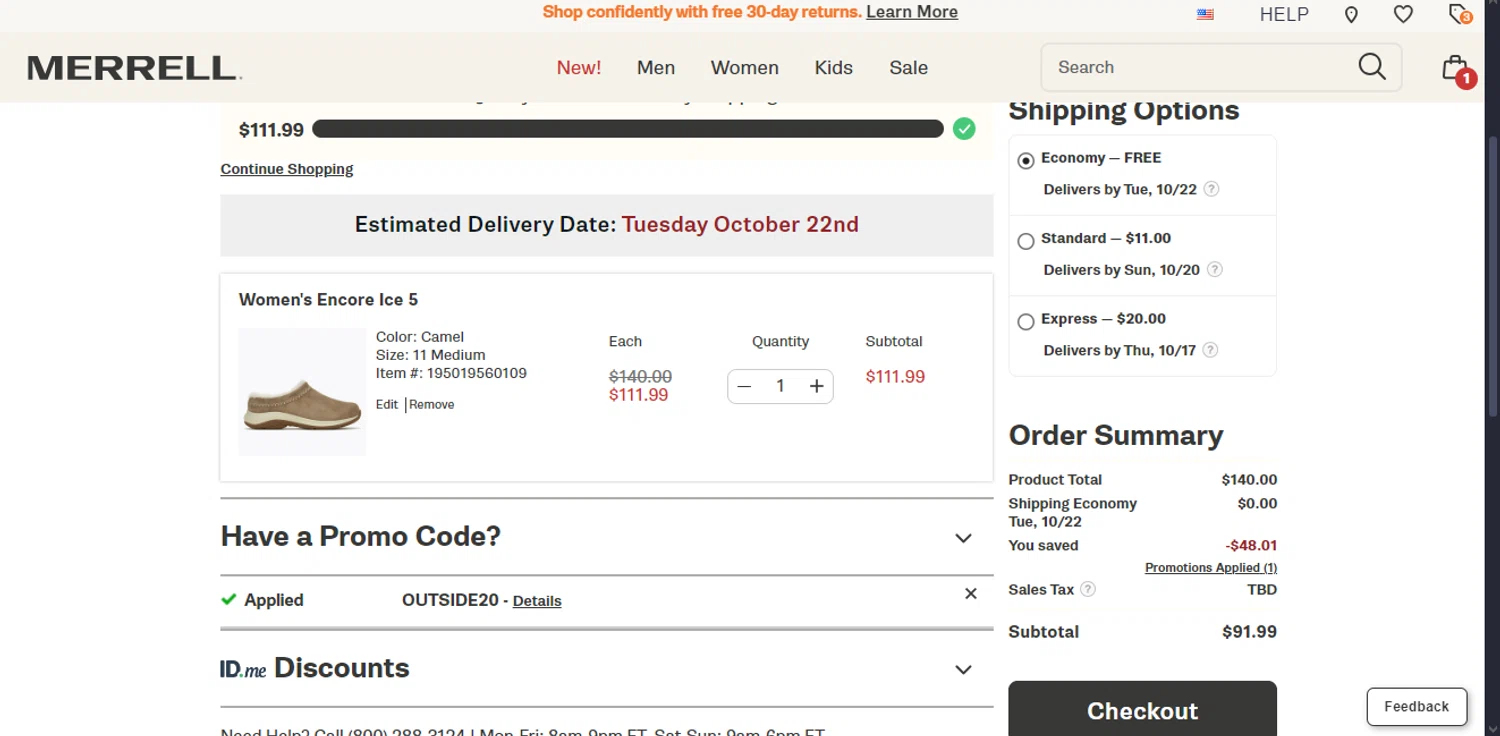This screenshot has width=1500, height=736.
Task: Click the Checkout button
Action: click(x=1143, y=710)
